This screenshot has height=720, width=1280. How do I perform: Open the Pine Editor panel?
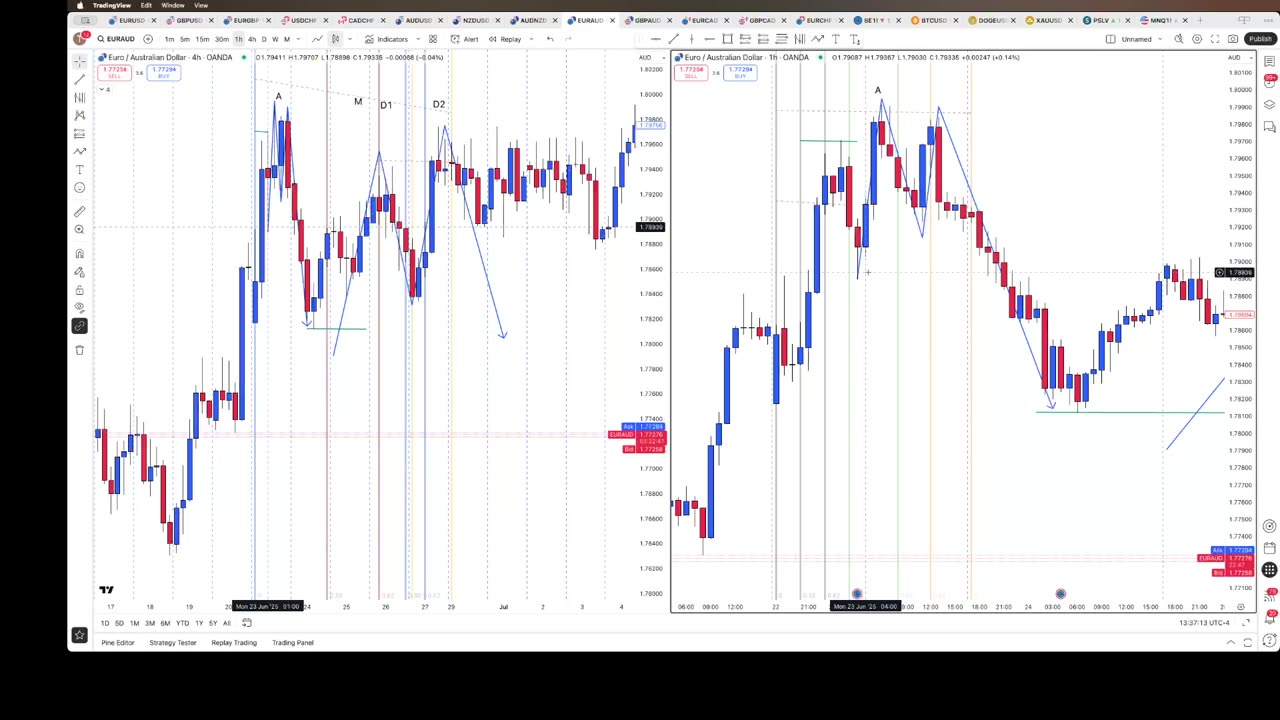tap(117, 643)
